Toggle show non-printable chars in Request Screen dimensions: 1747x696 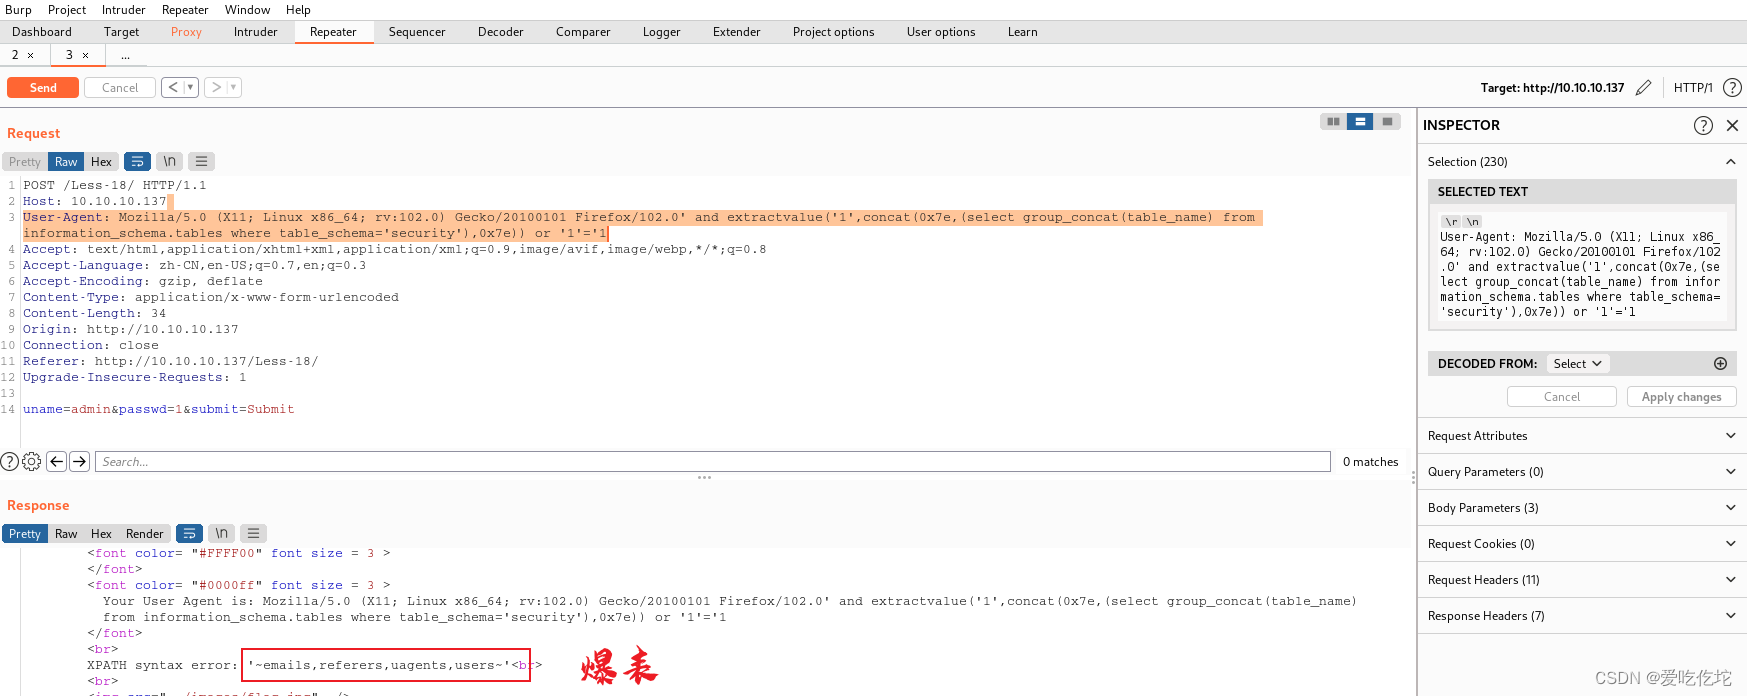(170, 161)
